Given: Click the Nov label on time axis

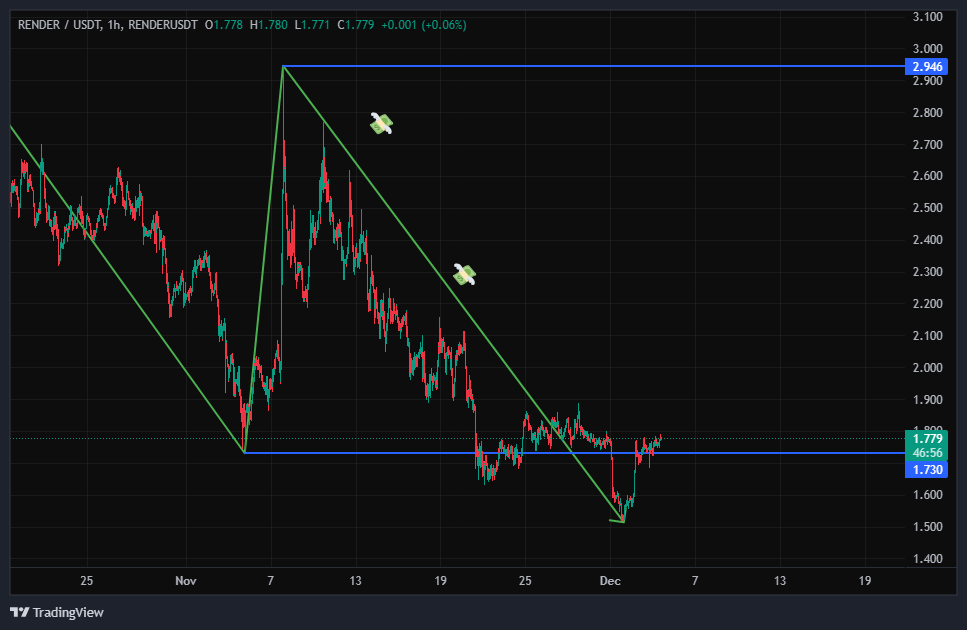Looking at the screenshot, I should pos(185,581).
